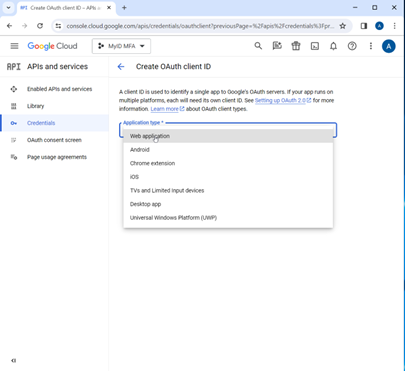The width and height of the screenshot is (405, 371).
Task: Open Chrome three-dot menu
Action: (395, 26)
